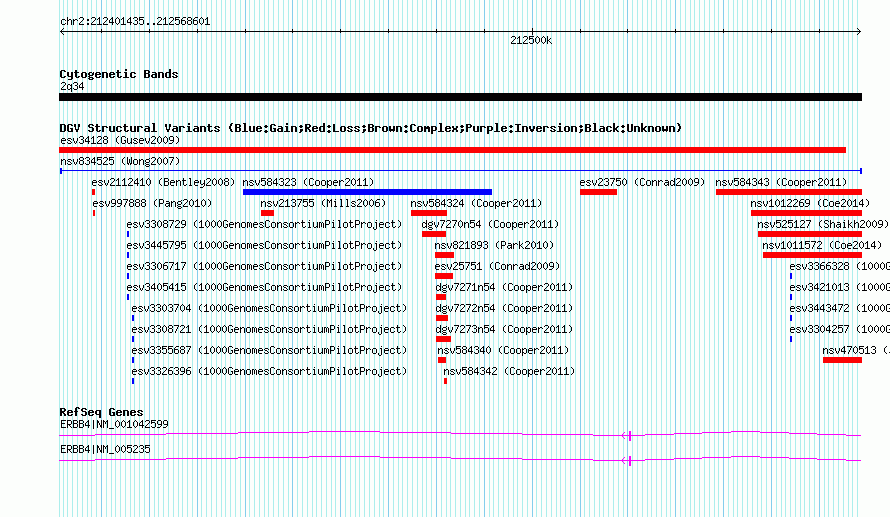
Task: Open the esv3405415 variant label
Action: tap(264, 287)
